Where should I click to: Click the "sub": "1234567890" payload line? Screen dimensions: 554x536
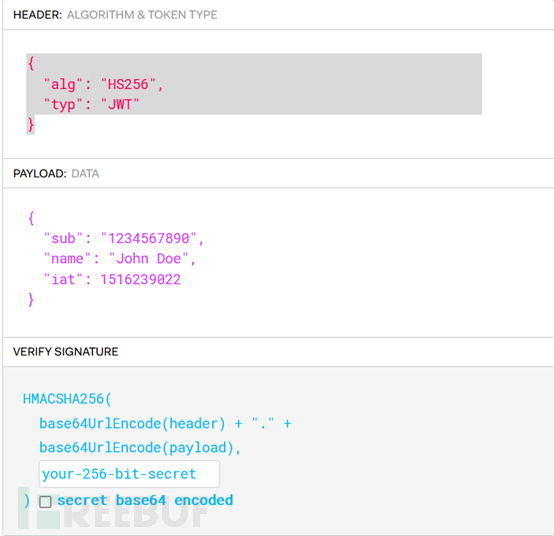(x=123, y=238)
